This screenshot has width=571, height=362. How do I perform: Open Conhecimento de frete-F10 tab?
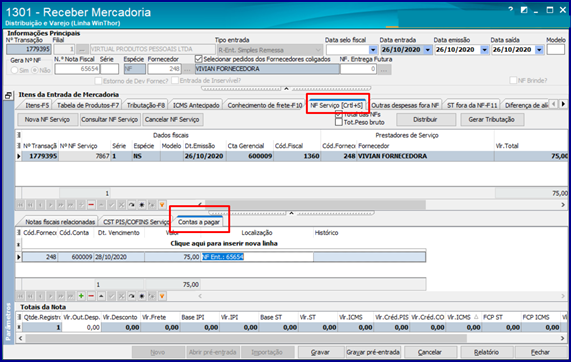coord(265,105)
